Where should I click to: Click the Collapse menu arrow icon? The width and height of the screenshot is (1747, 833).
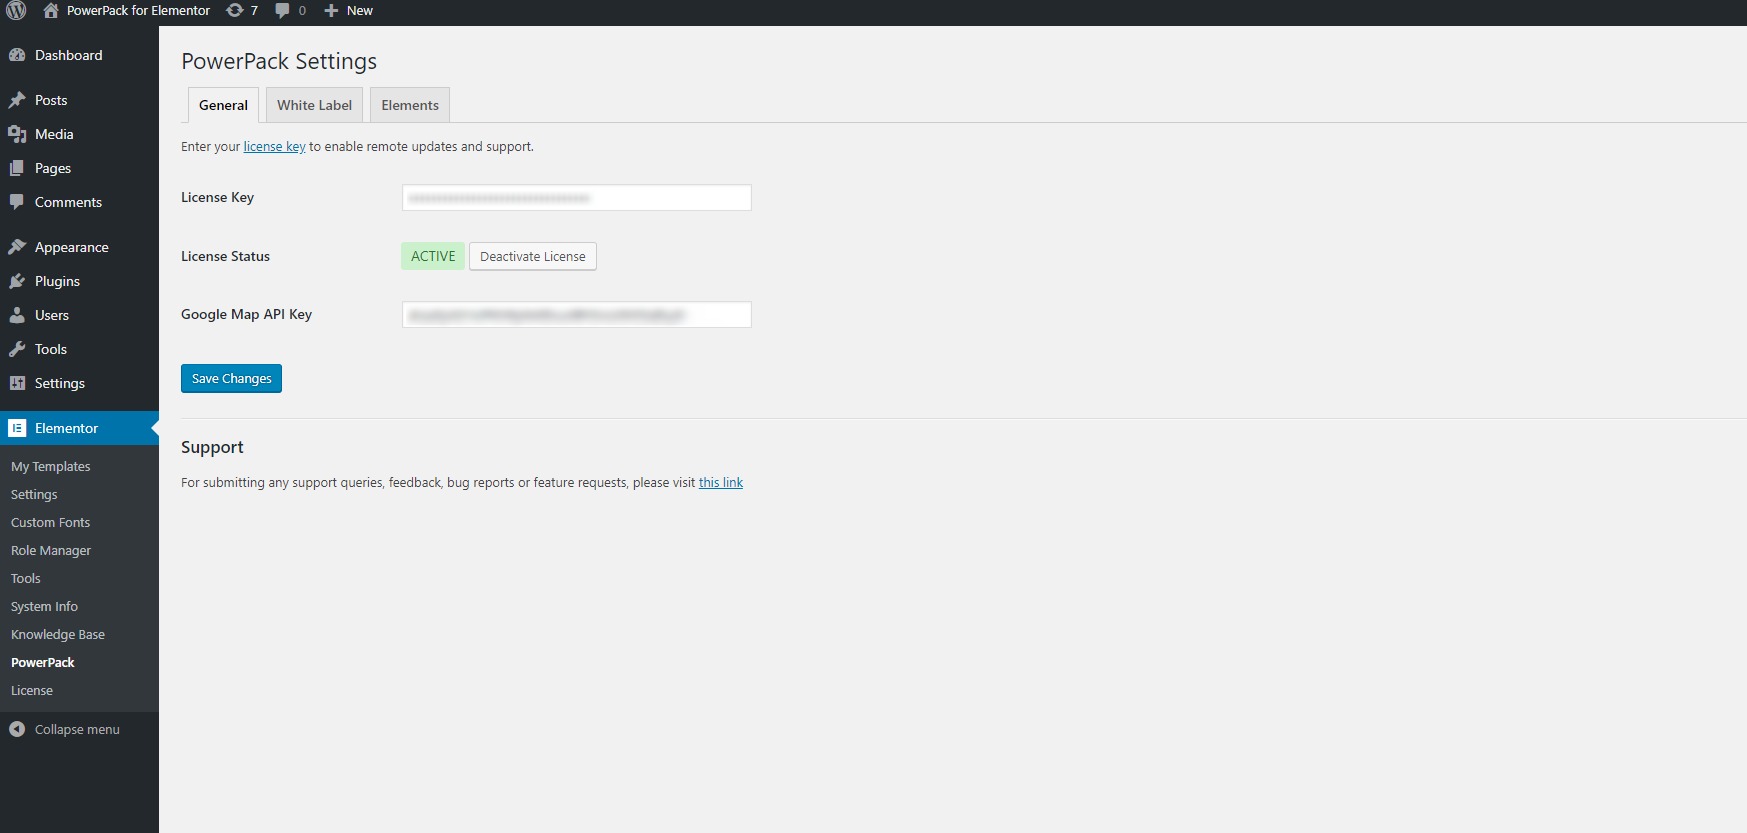tap(17, 729)
